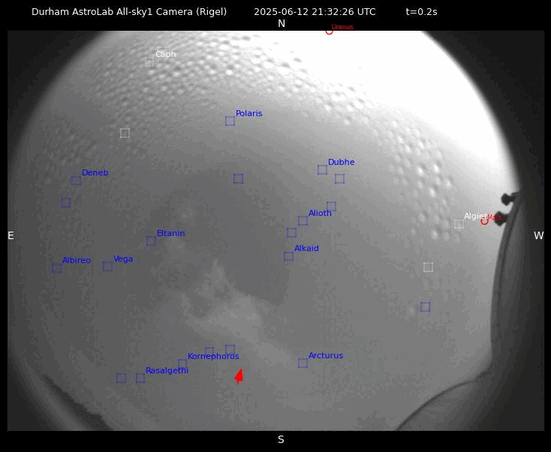The height and width of the screenshot is (452, 551).
Task: Select the Dubhe star marker square
Action: pyautogui.click(x=322, y=170)
